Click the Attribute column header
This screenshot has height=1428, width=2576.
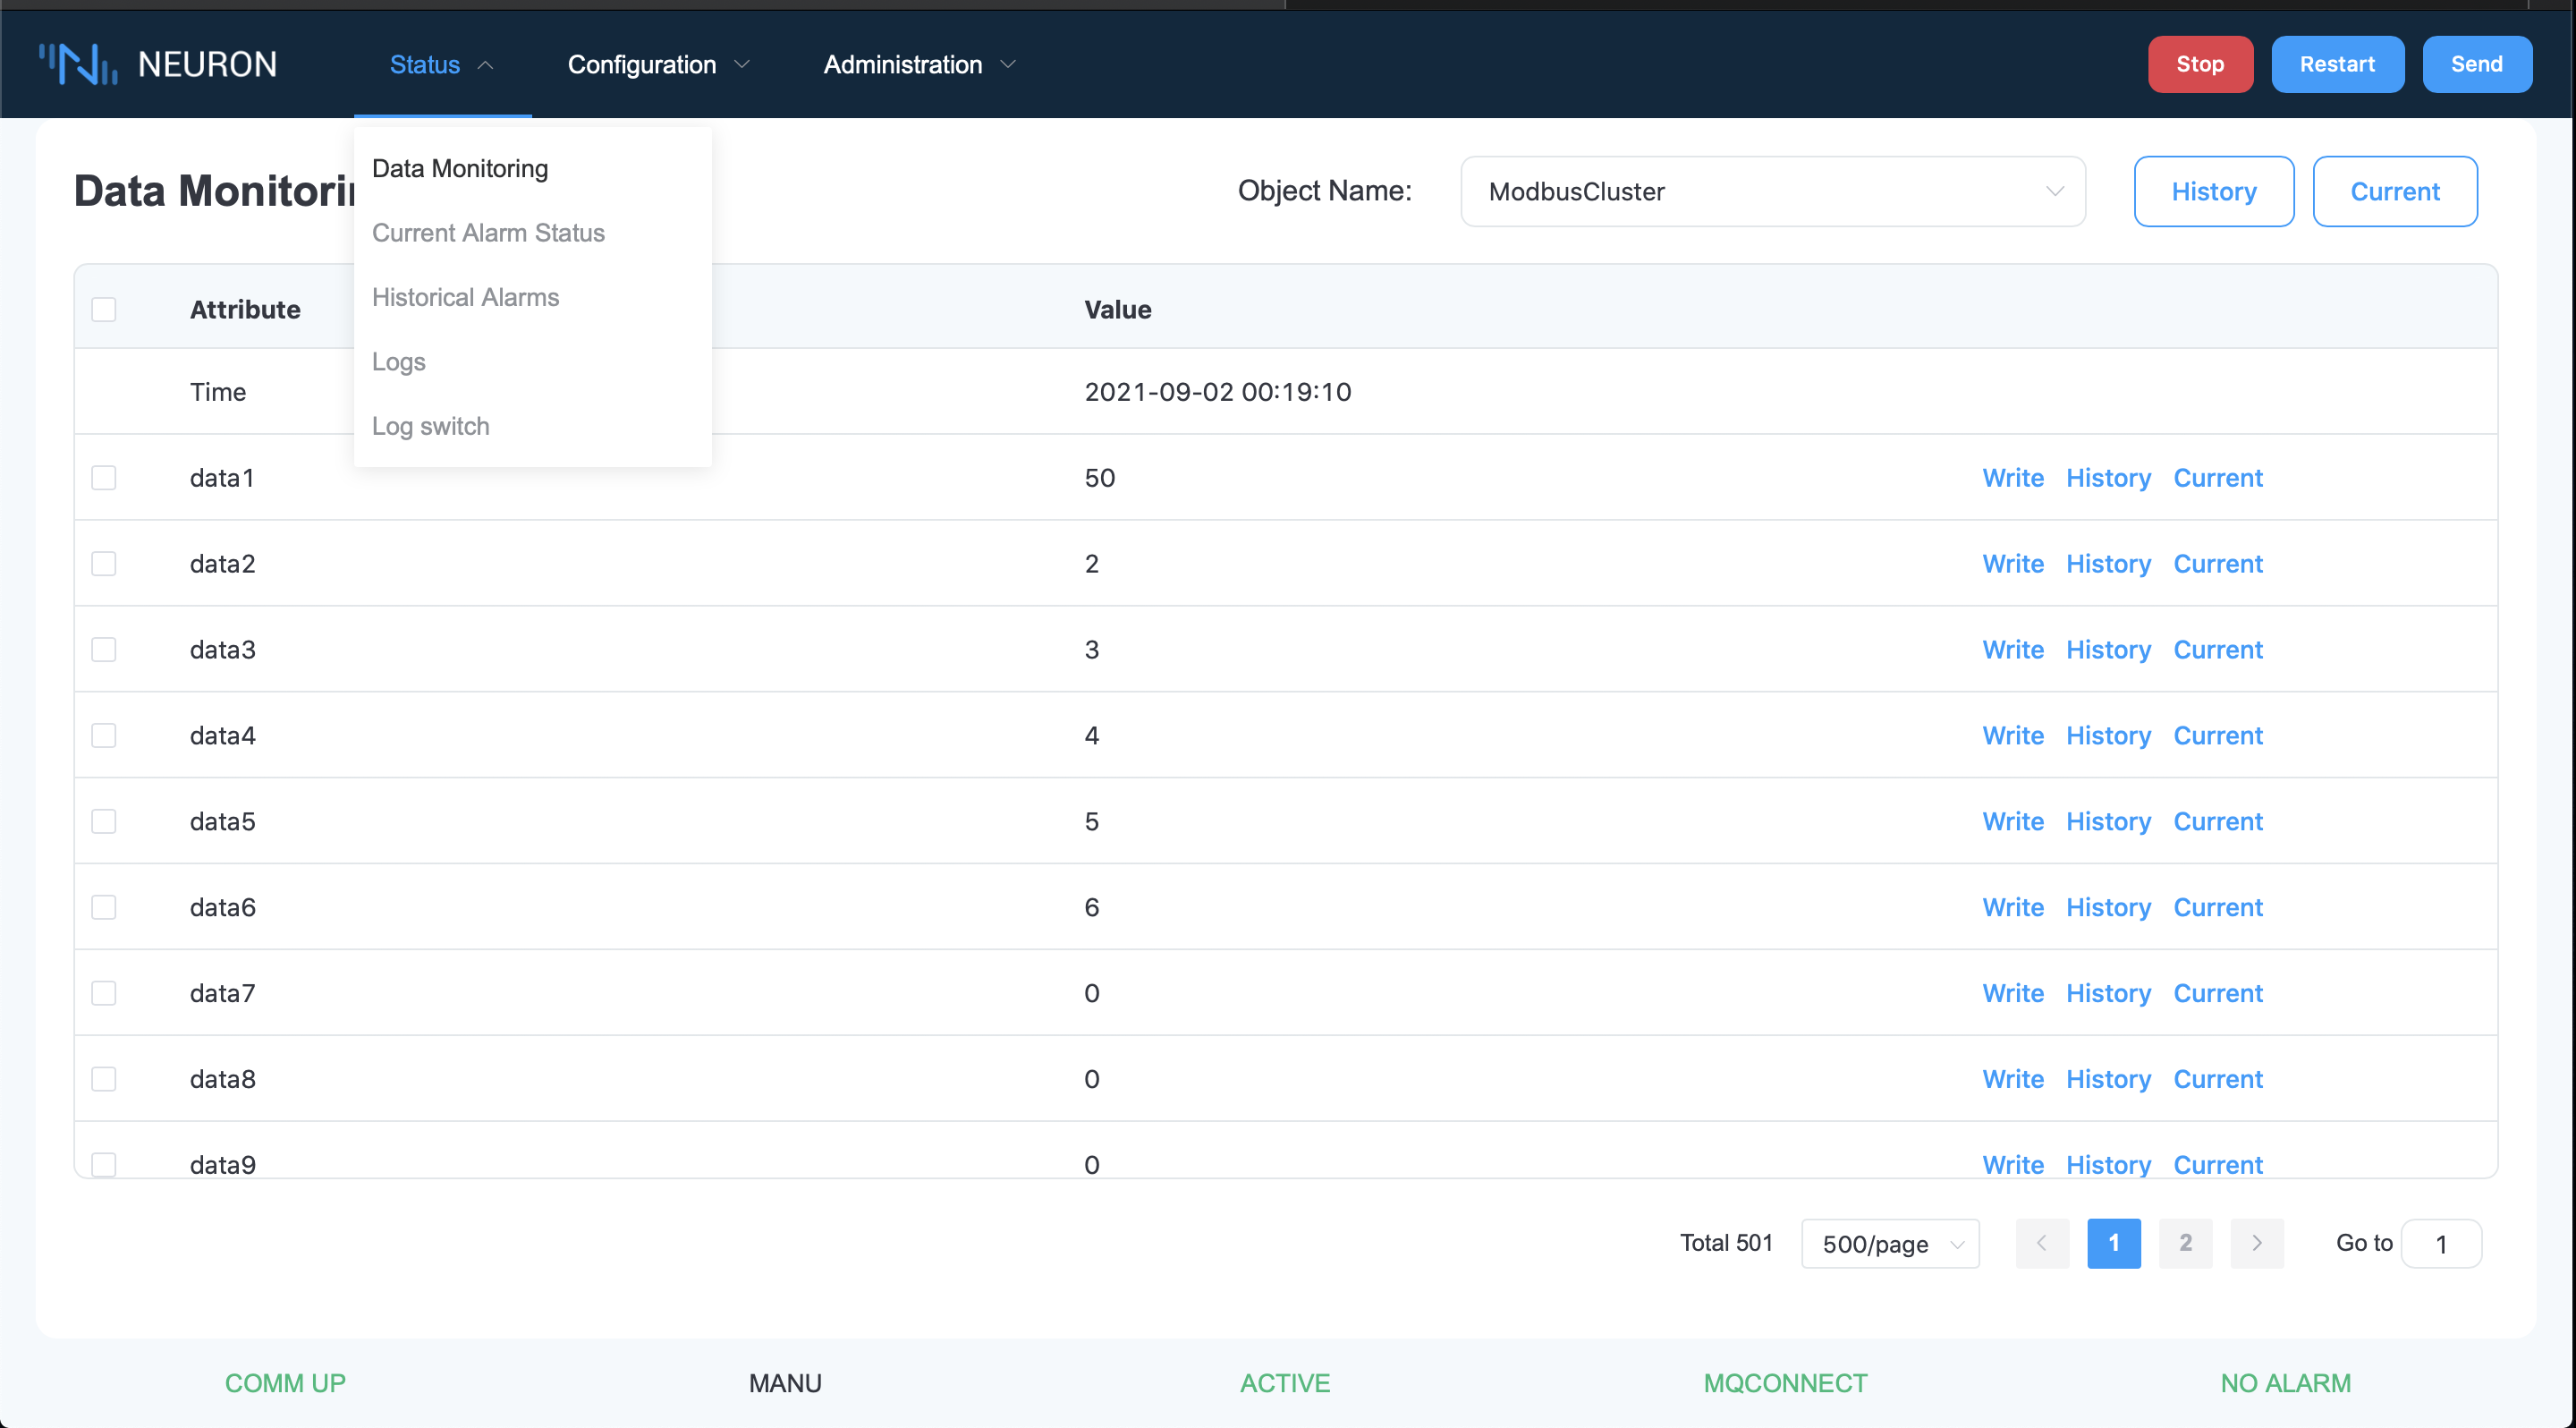[245, 310]
